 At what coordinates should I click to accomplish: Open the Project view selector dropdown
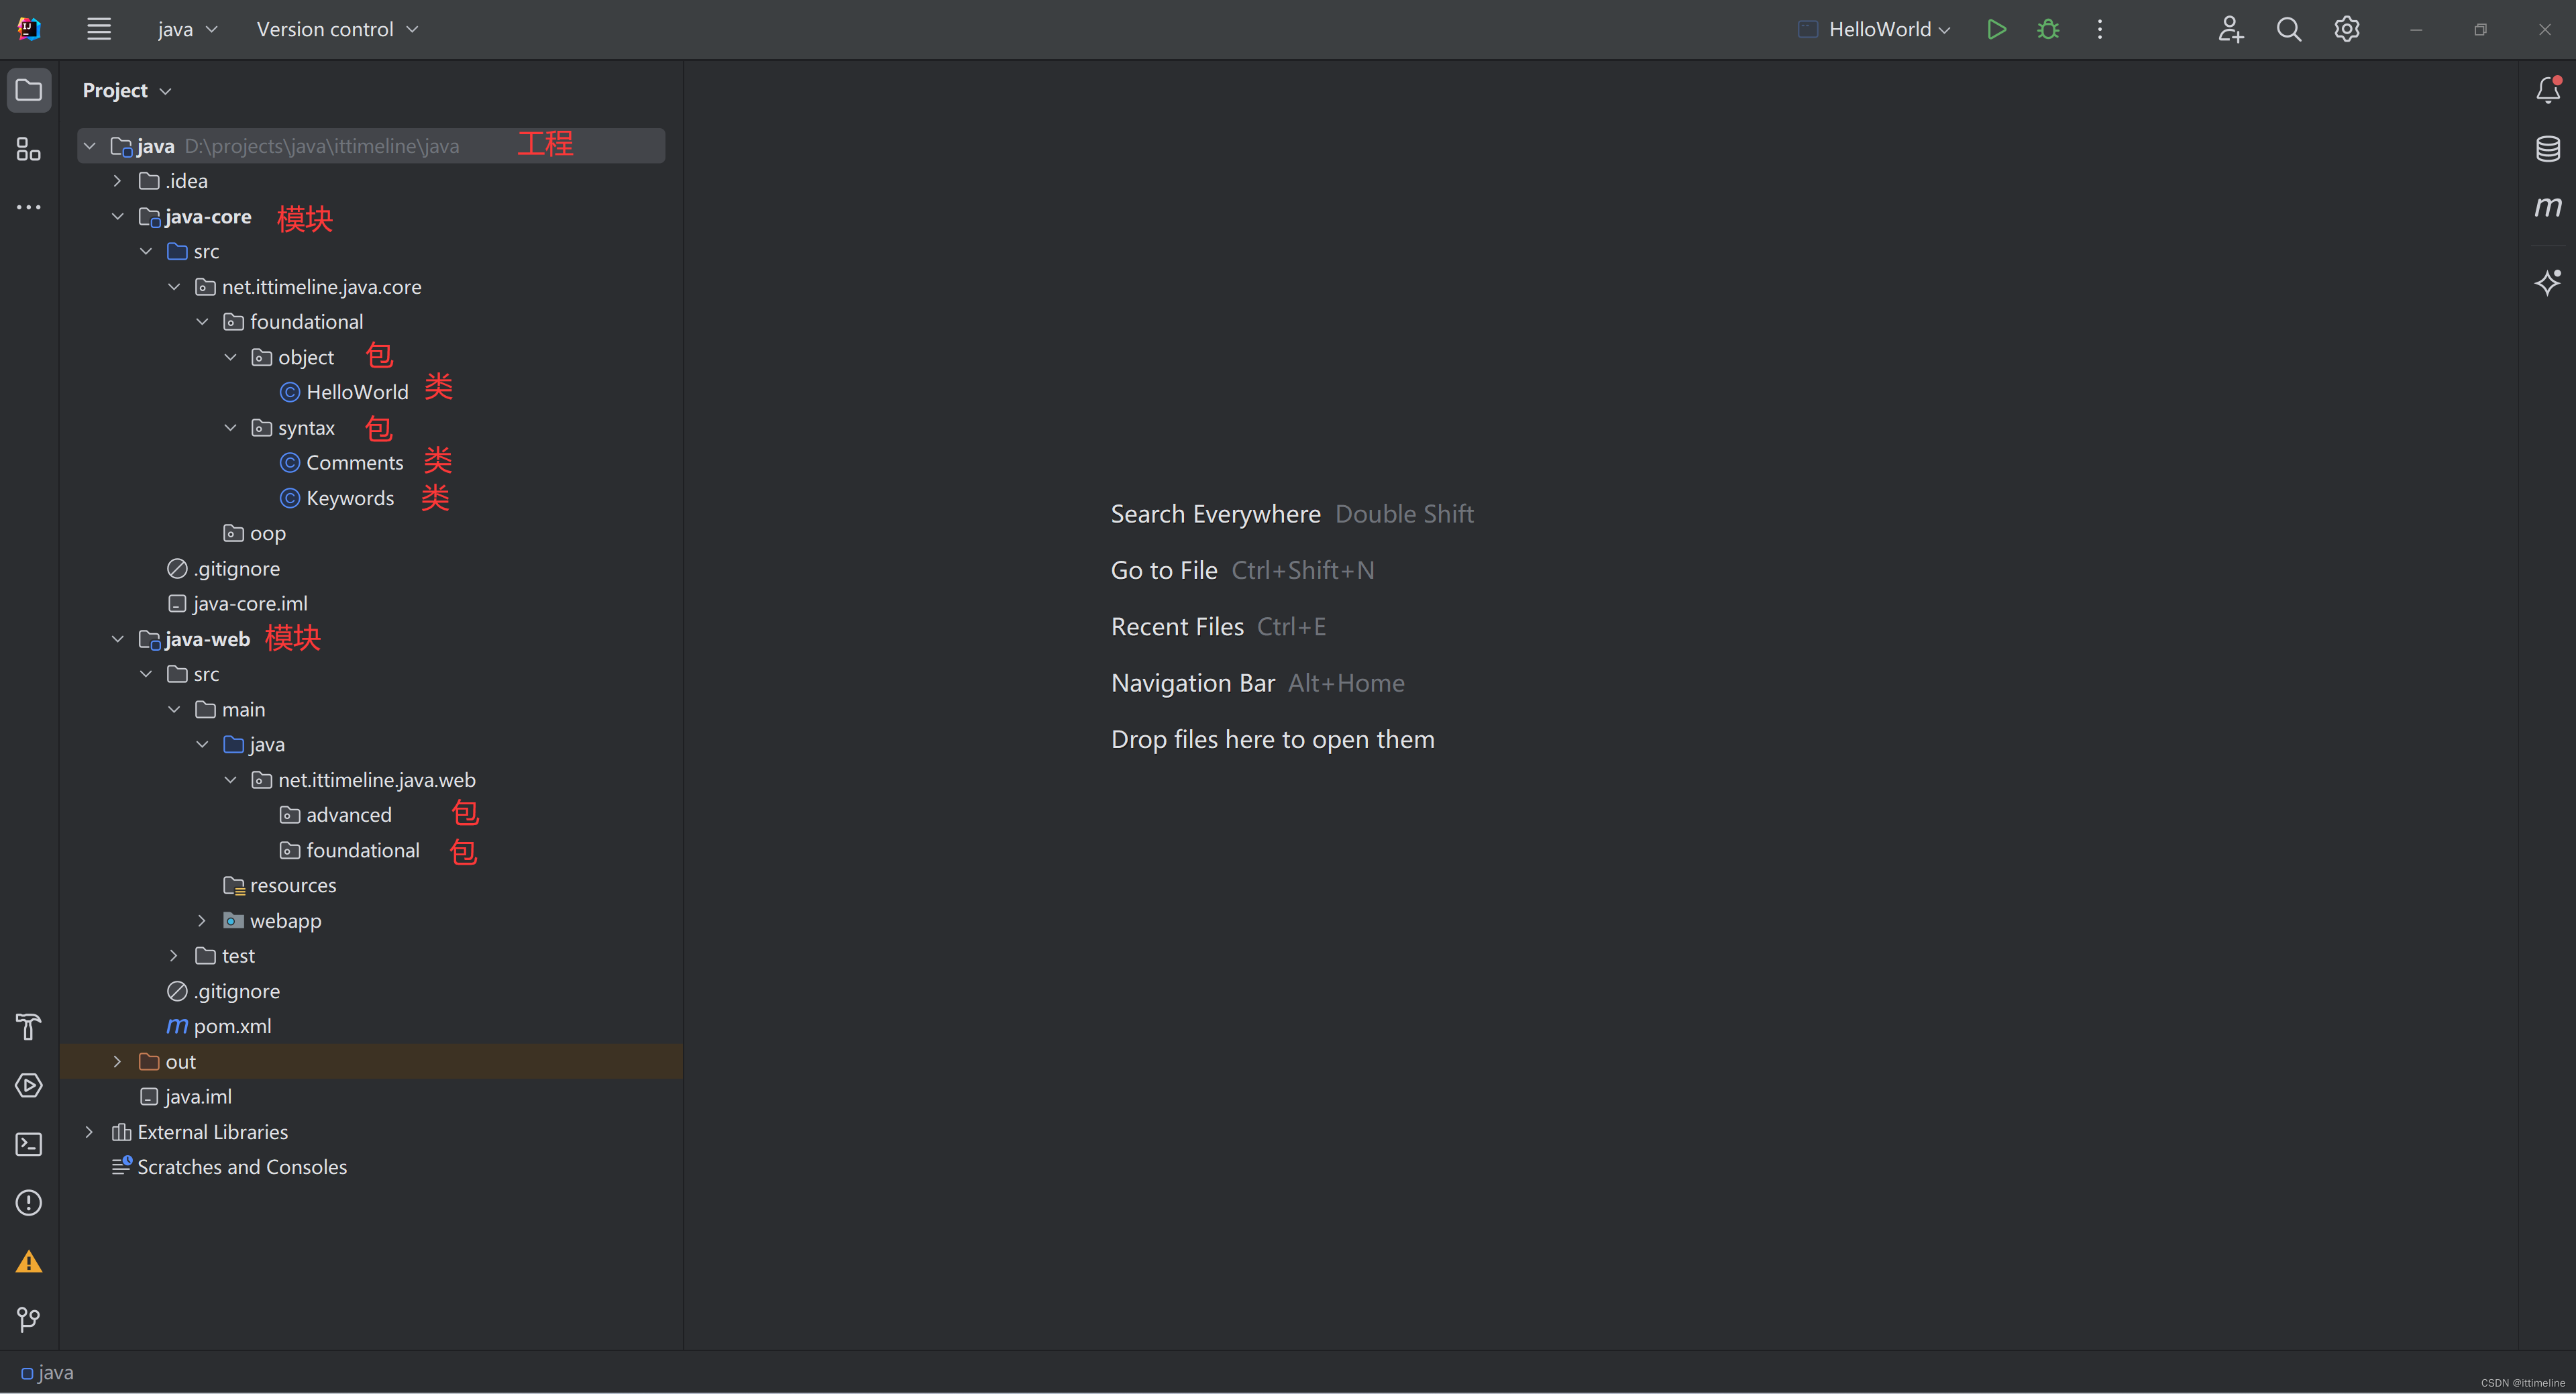tap(127, 90)
